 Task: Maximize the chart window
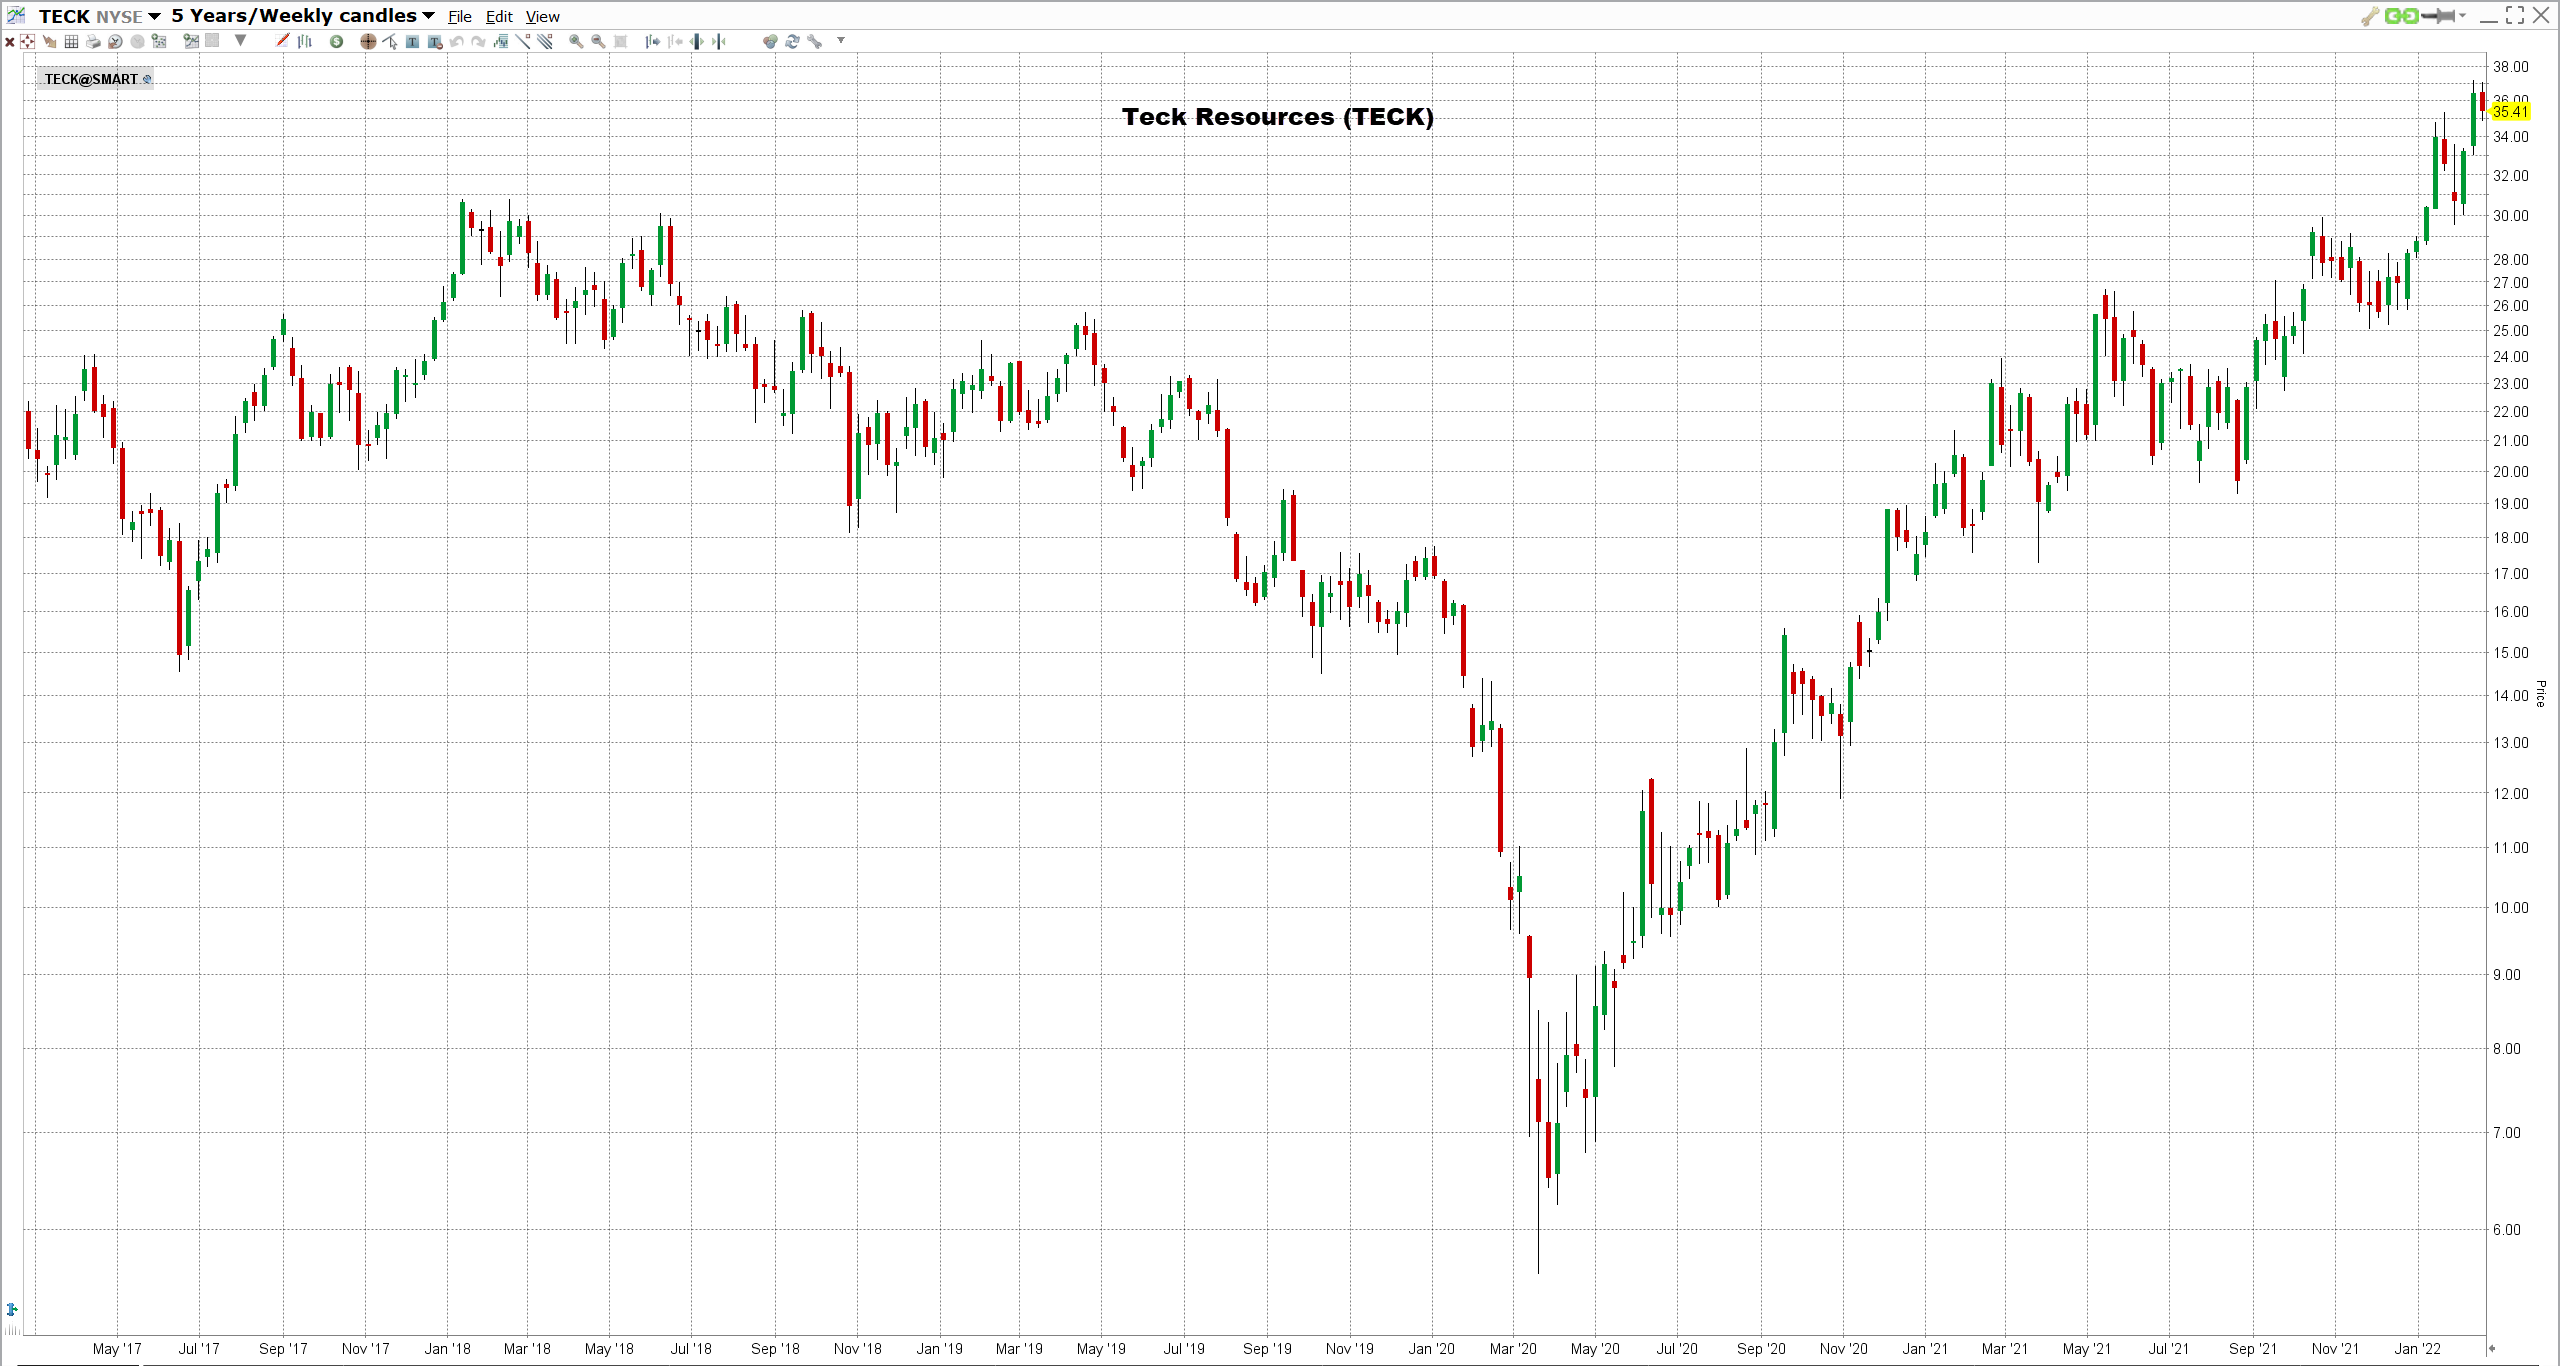[x=2516, y=15]
